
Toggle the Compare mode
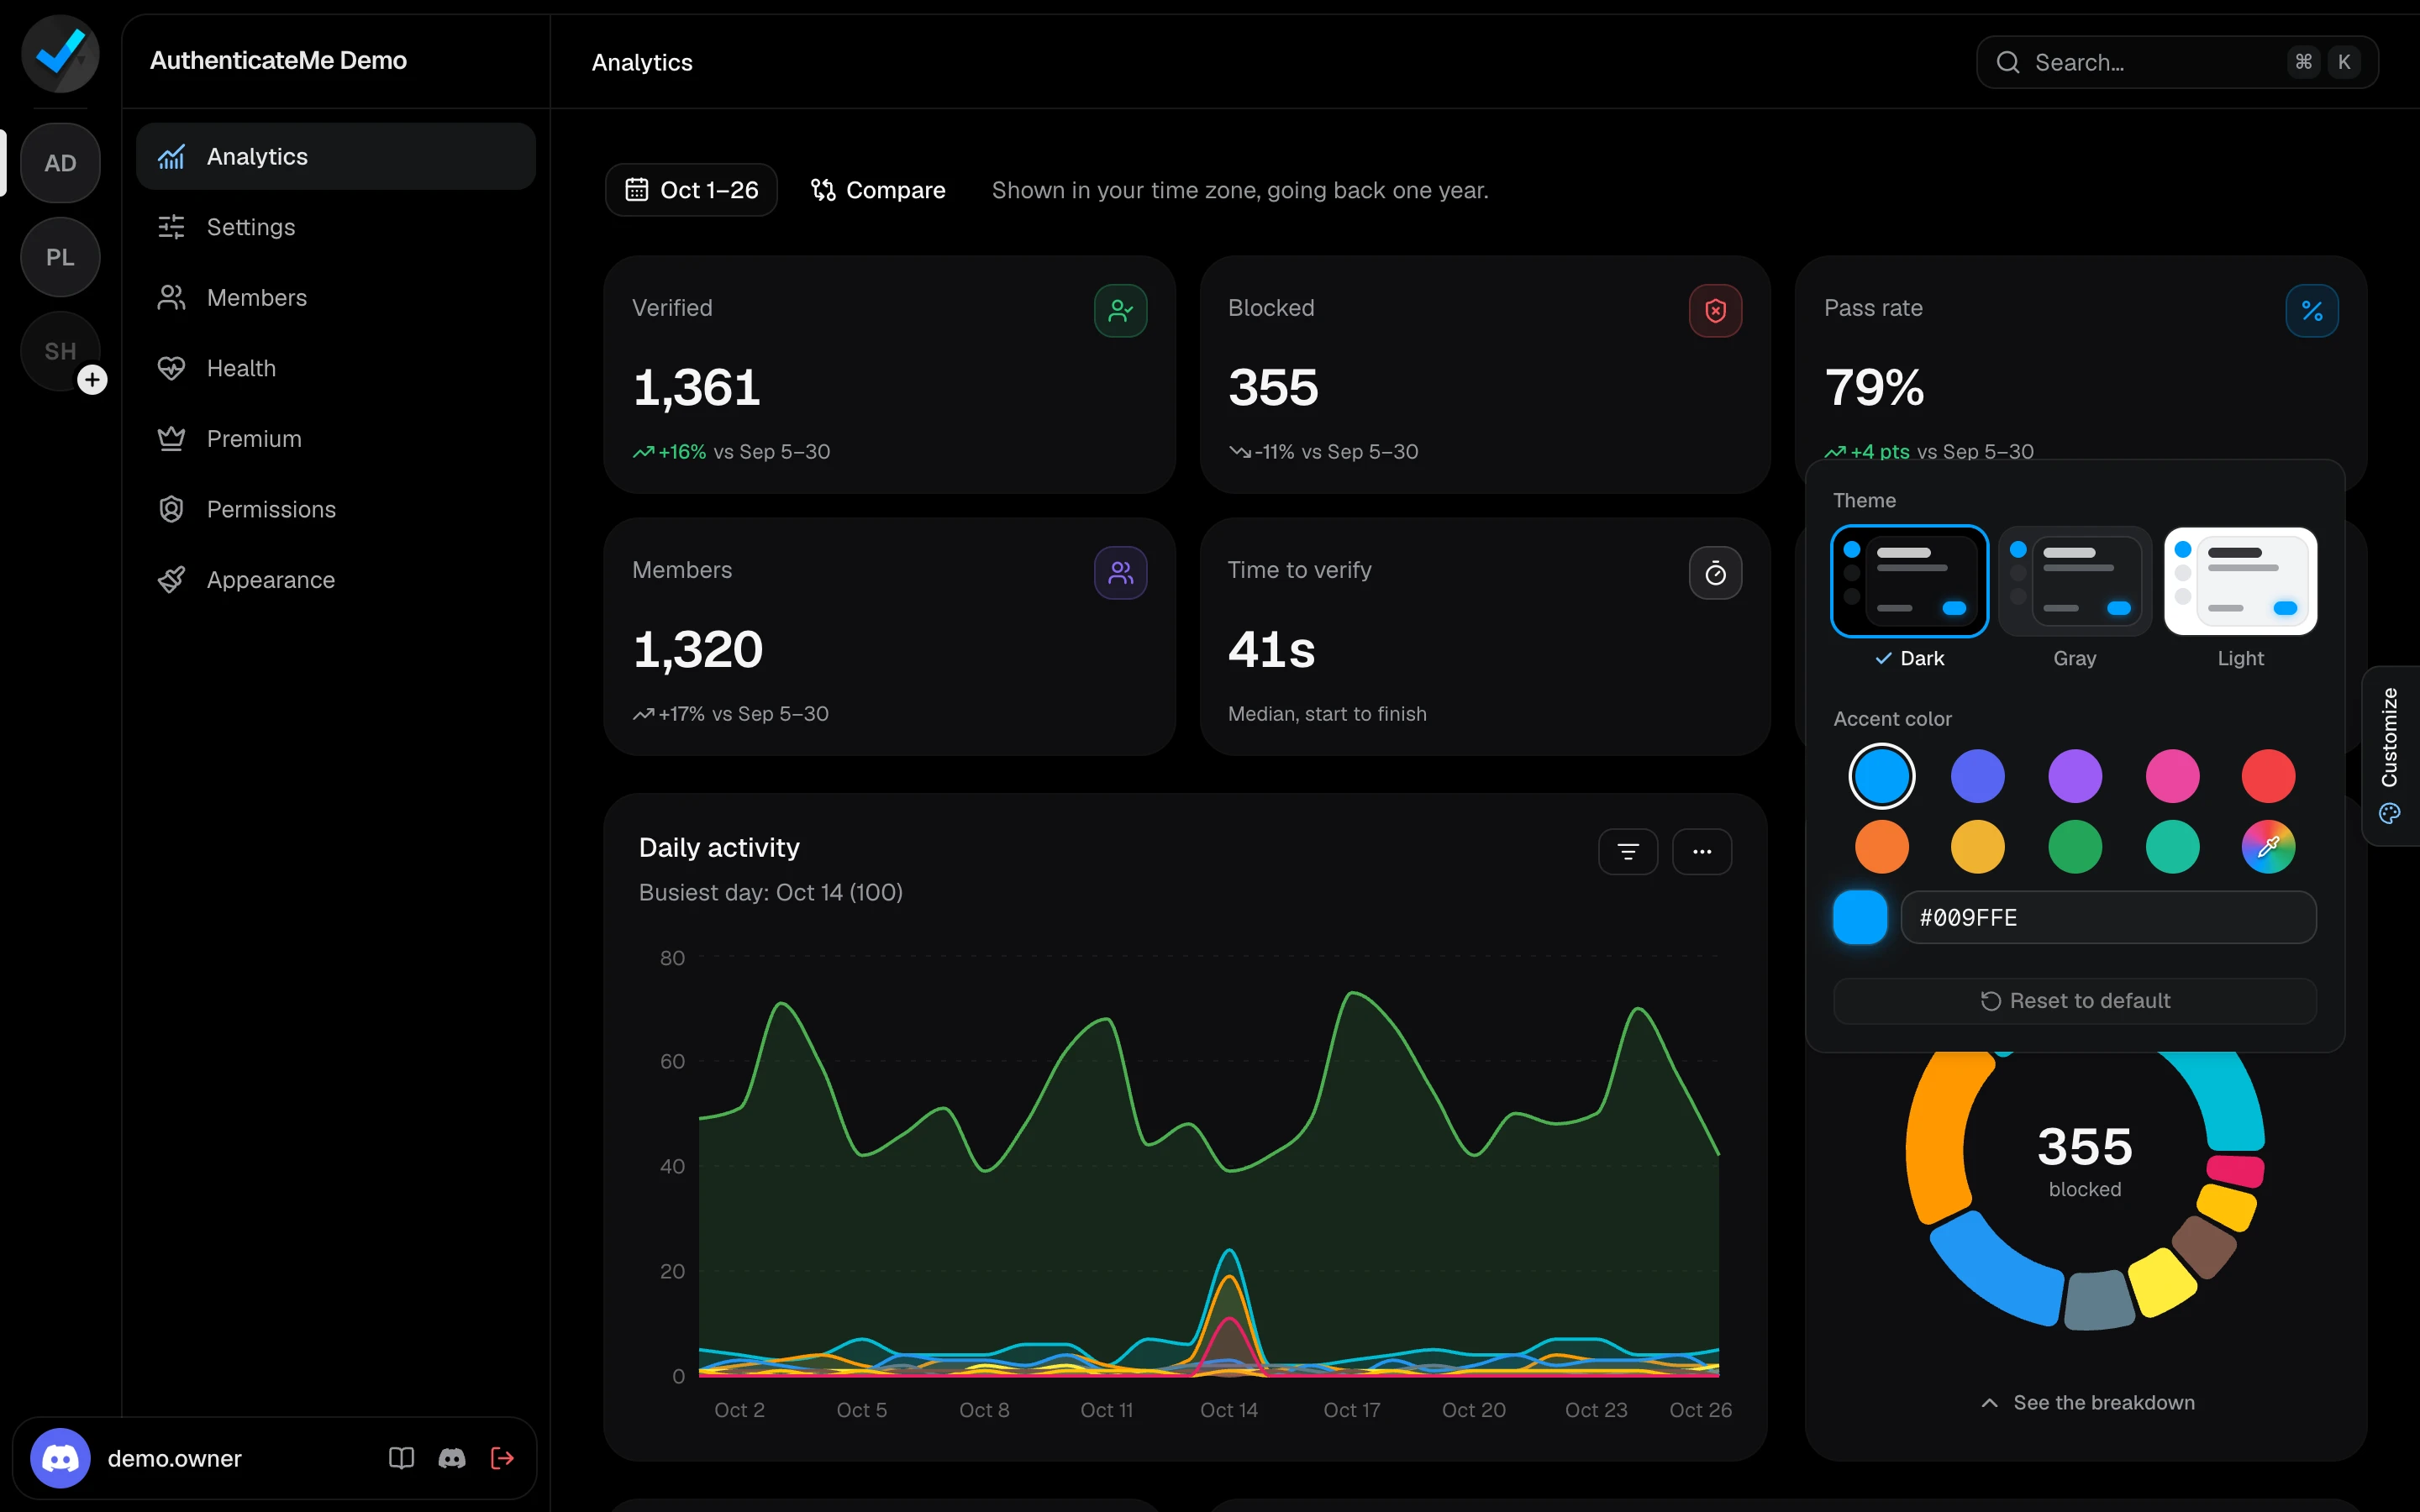[878, 190]
